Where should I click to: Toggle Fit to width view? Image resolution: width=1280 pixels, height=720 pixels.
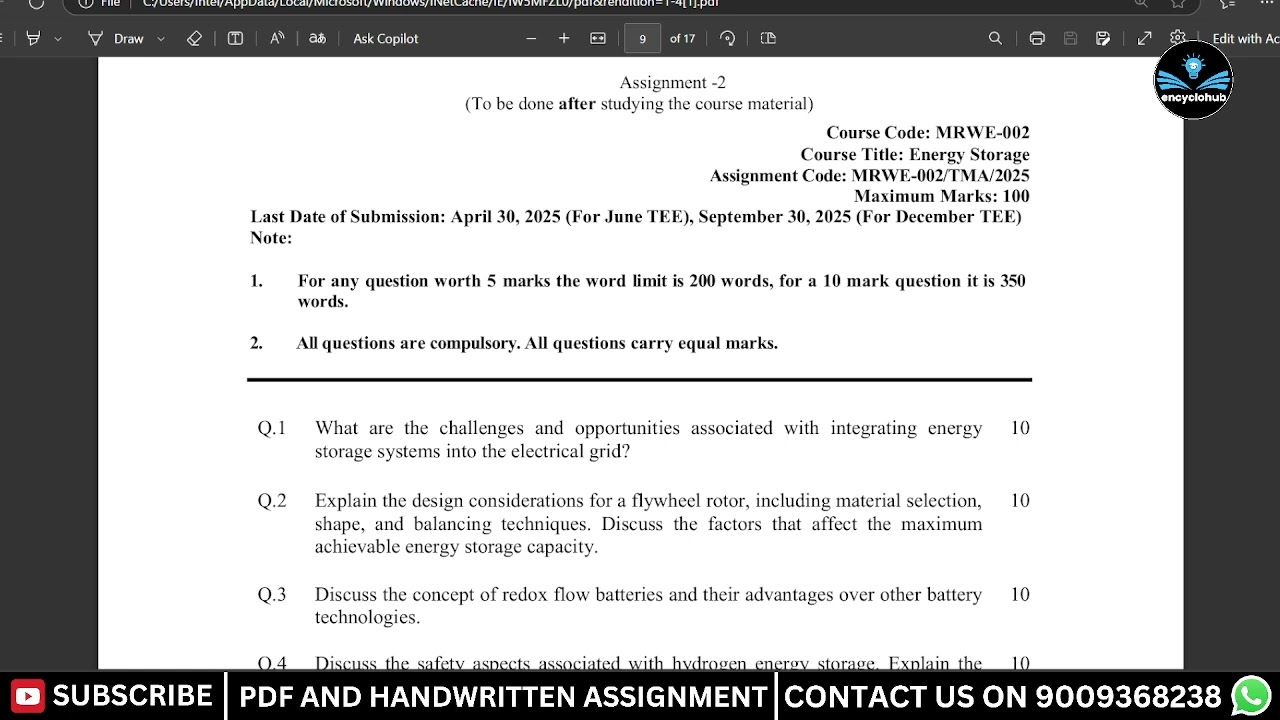click(598, 38)
